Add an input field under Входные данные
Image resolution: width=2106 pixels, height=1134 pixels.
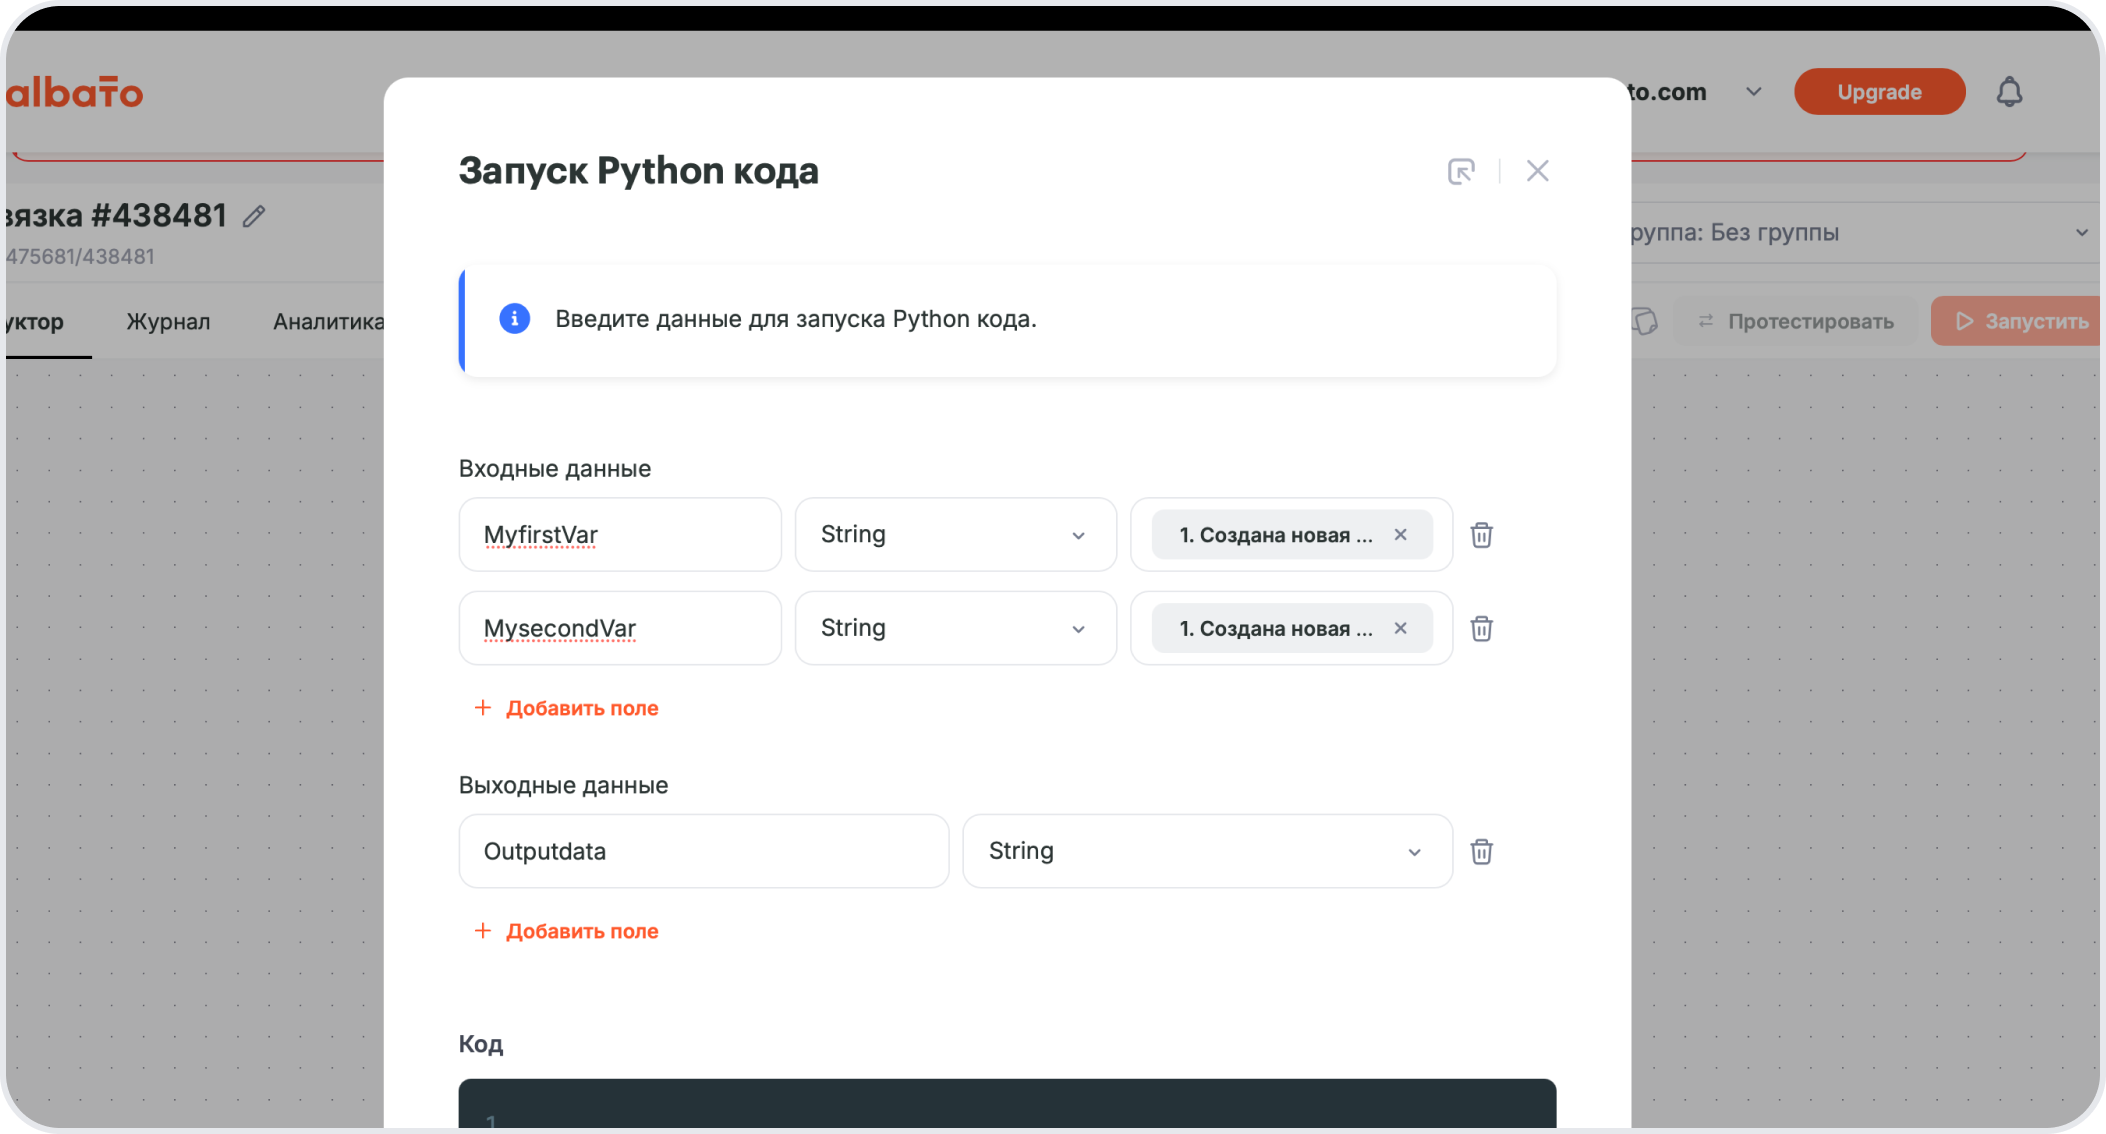567,708
